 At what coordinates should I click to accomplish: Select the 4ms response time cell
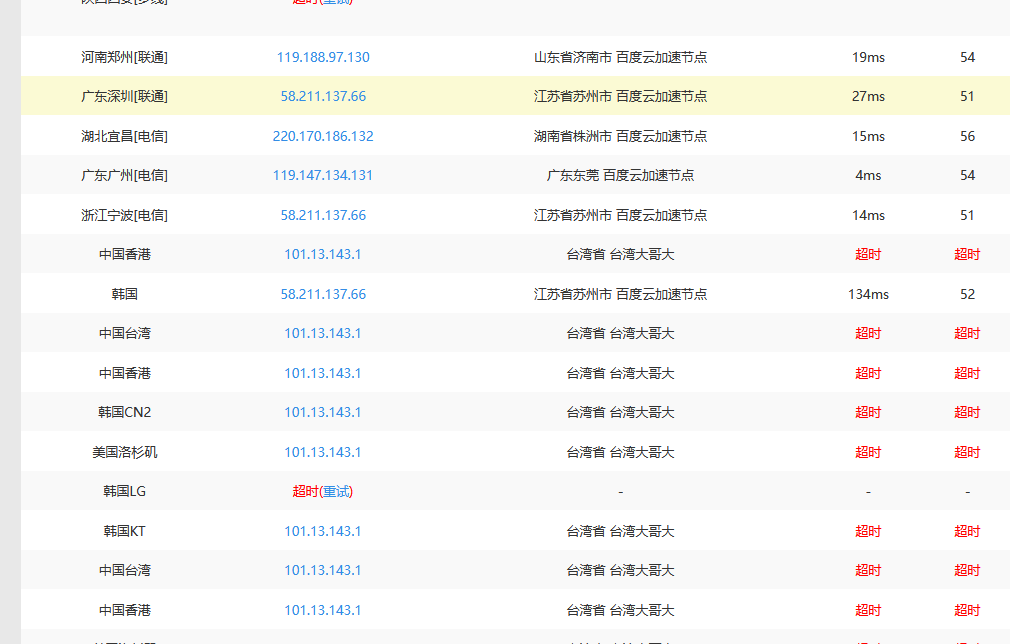tap(868, 175)
